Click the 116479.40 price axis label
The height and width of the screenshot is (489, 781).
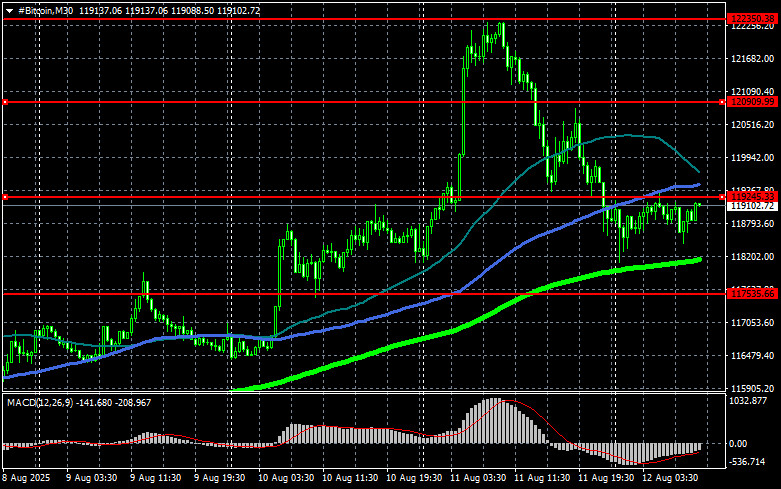pos(753,356)
